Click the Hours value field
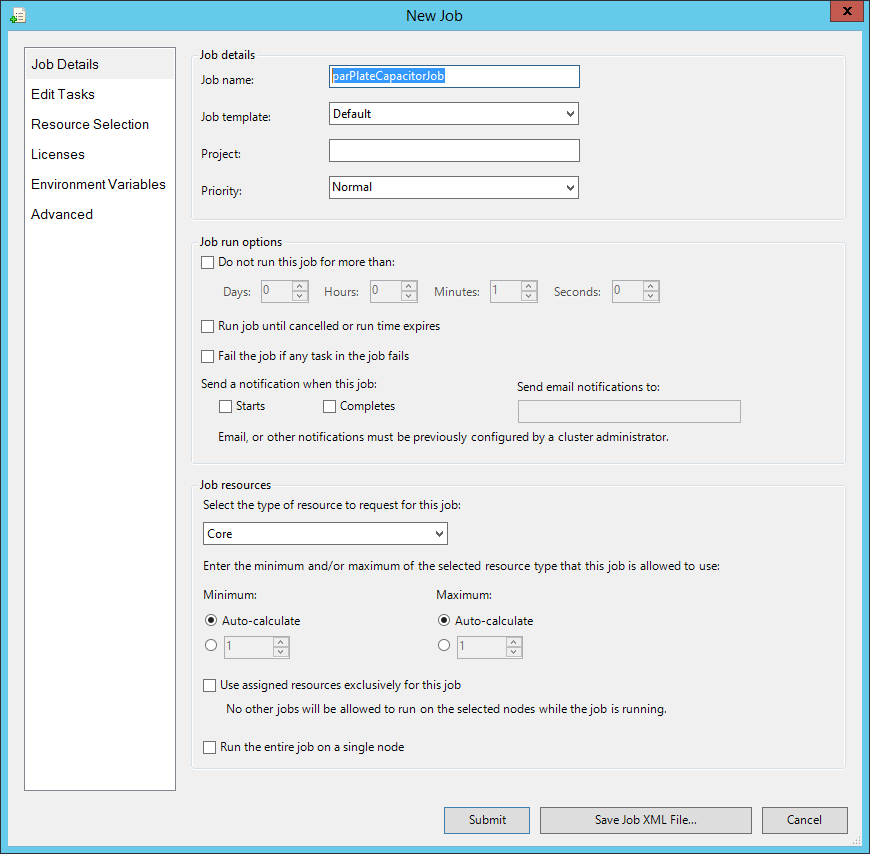Viewport: 870px width, 854px height. point(386,291)
